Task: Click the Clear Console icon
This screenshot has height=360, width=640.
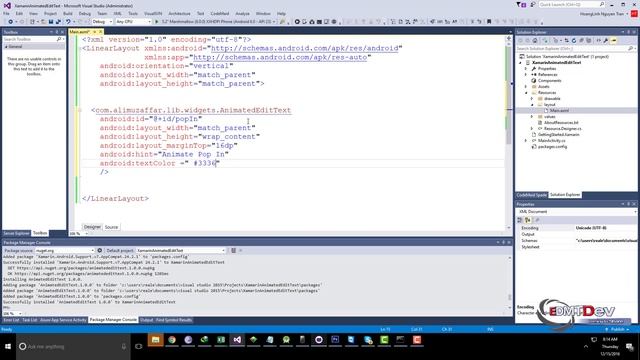Action: (233, 251)
